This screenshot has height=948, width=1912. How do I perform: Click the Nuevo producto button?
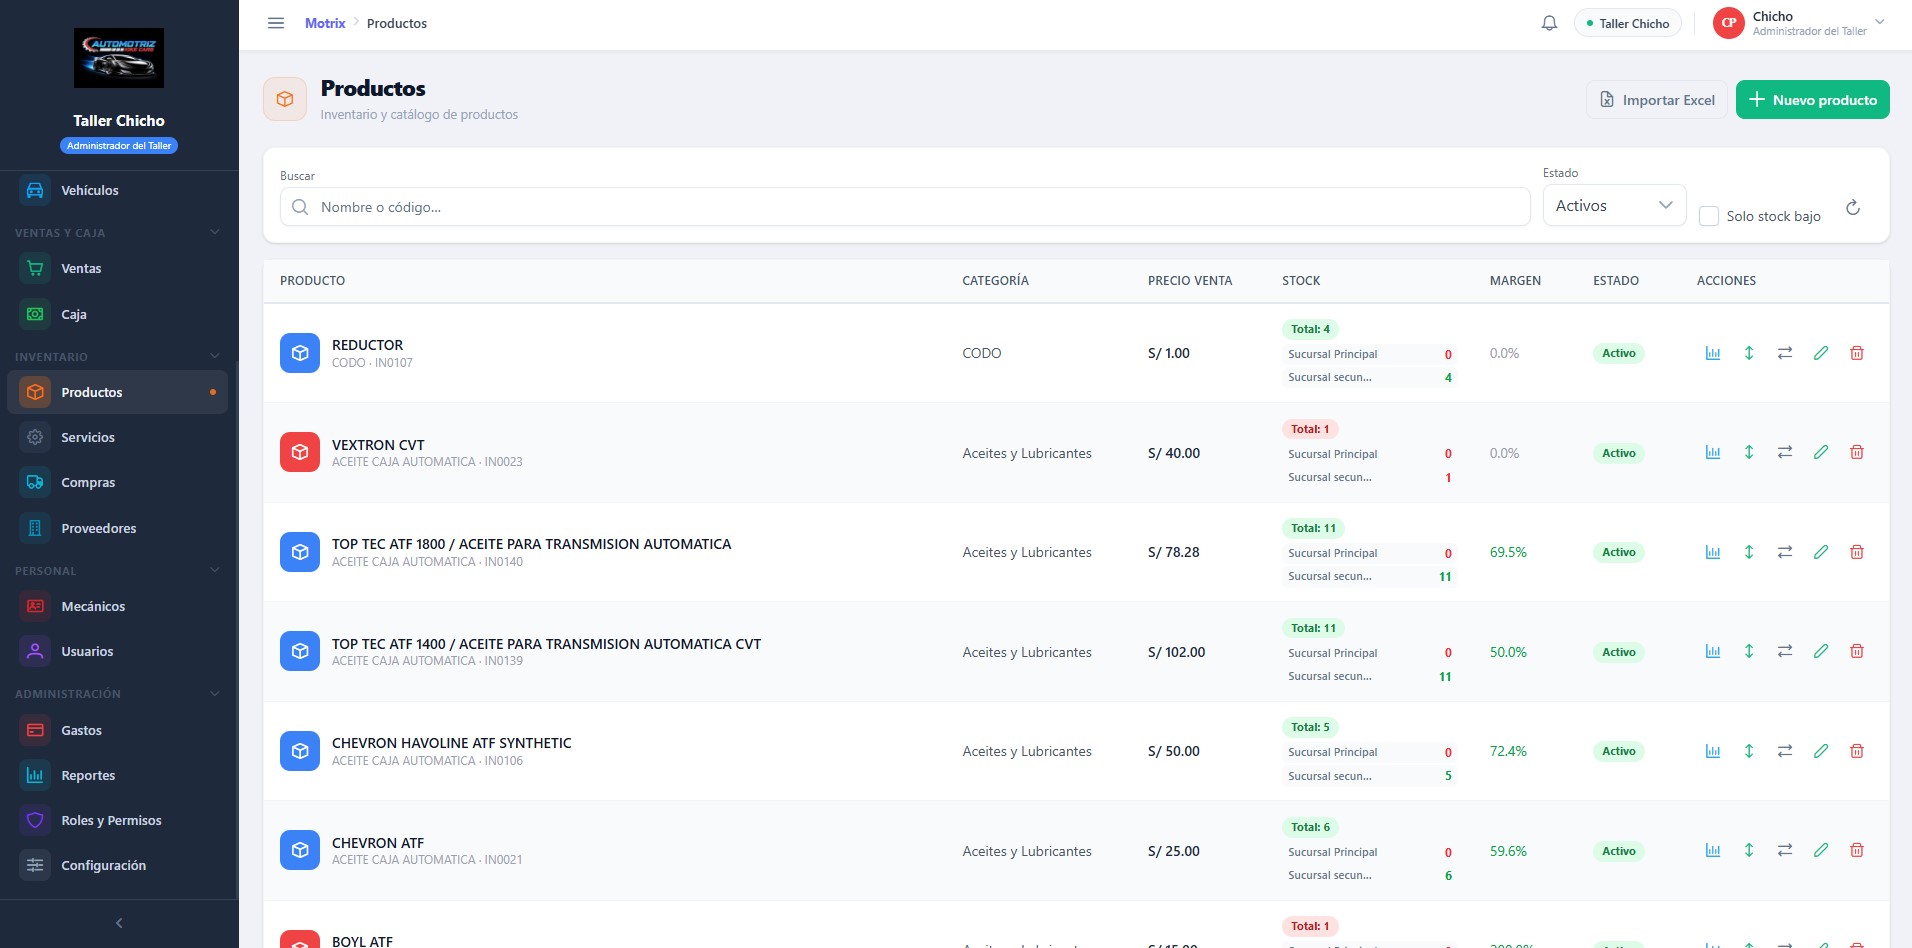point(1812,100)
